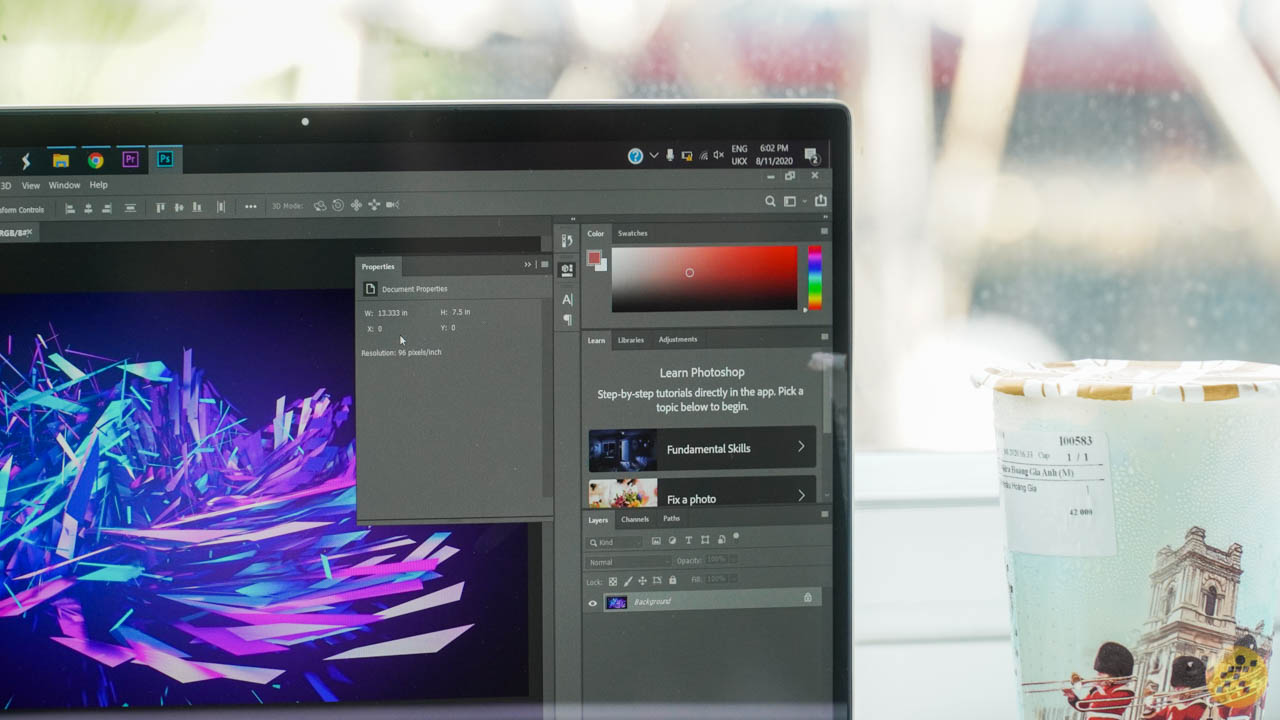The height and width of the screenshot is (720, 1280).
Task: Open the three-dot more align options
Action: click(250, 207)
